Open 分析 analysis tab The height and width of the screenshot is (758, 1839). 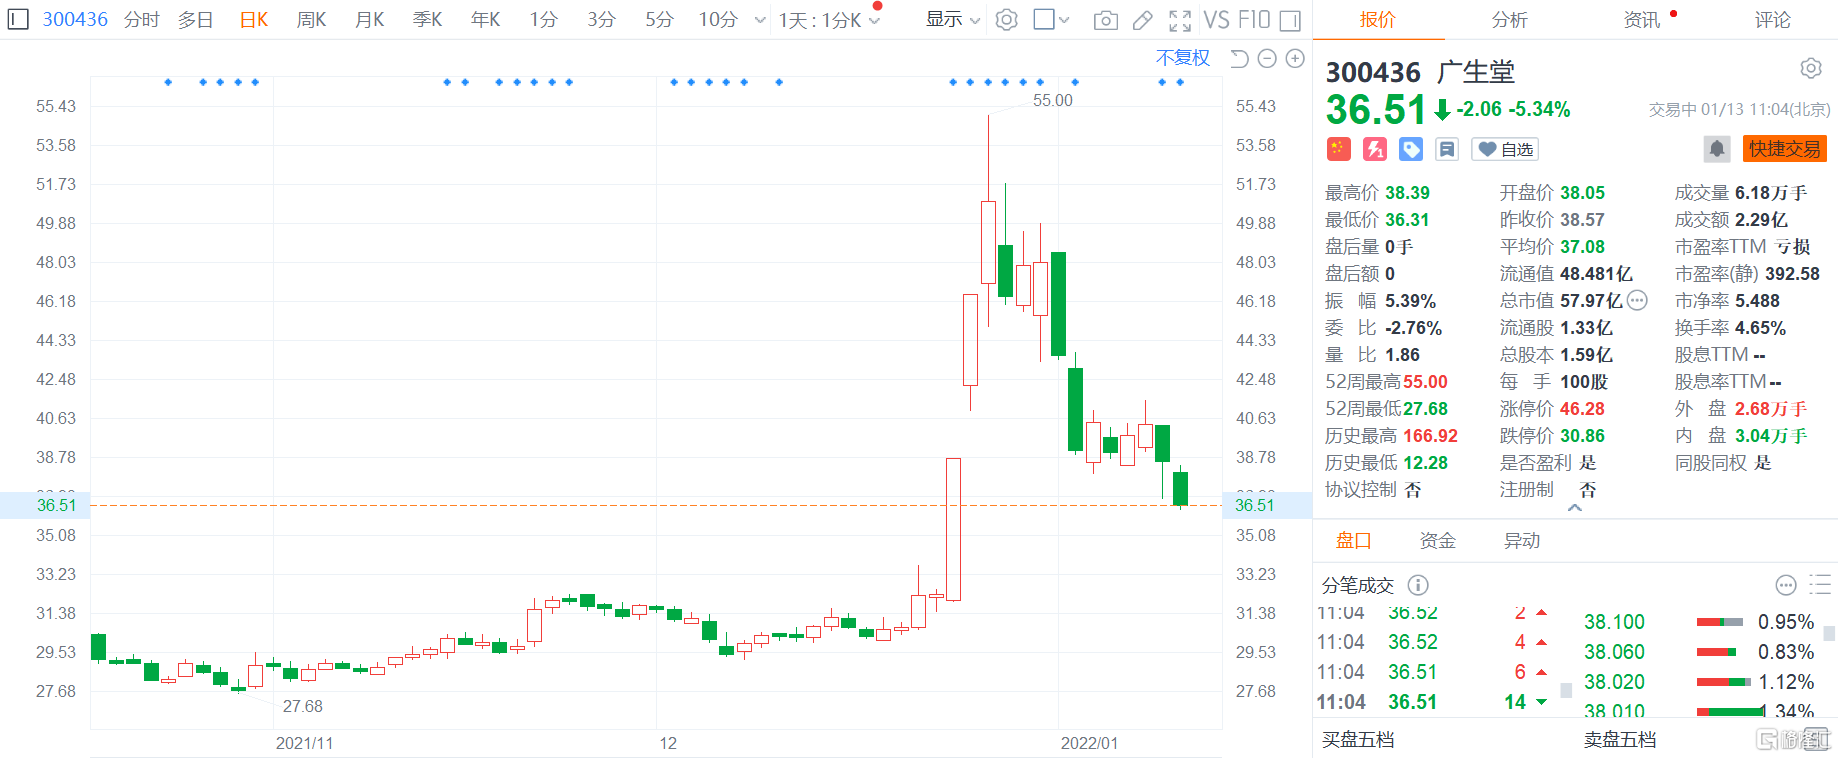(x=1509, y=20)
